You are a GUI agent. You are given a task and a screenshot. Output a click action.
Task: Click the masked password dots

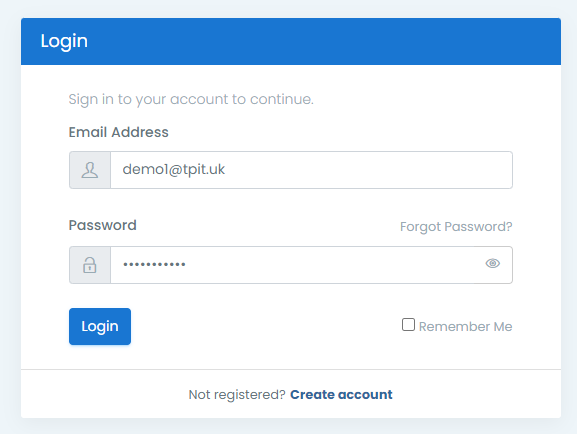(154, 264)
